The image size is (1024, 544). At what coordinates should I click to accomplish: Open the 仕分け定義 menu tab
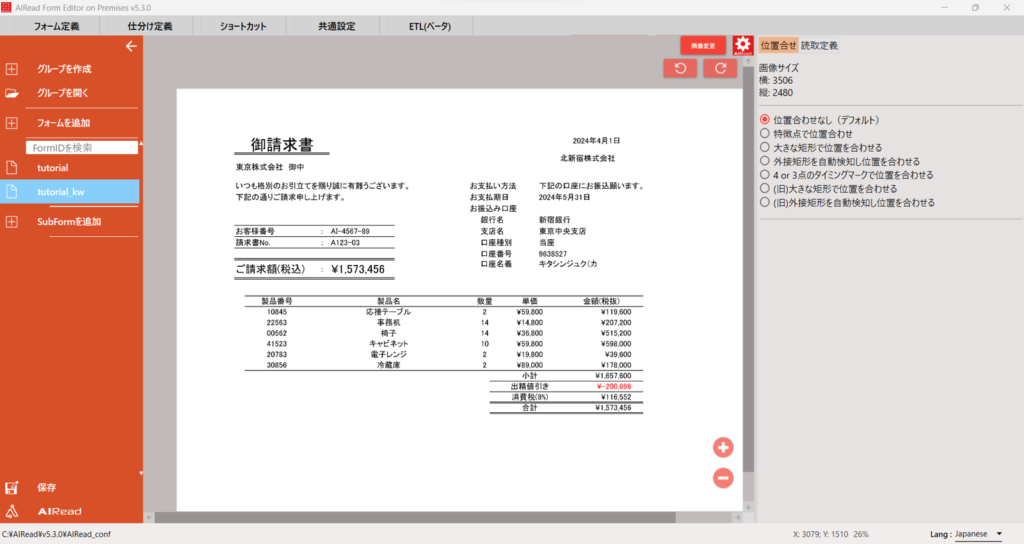pyautogui.click(x=150, y=26)
